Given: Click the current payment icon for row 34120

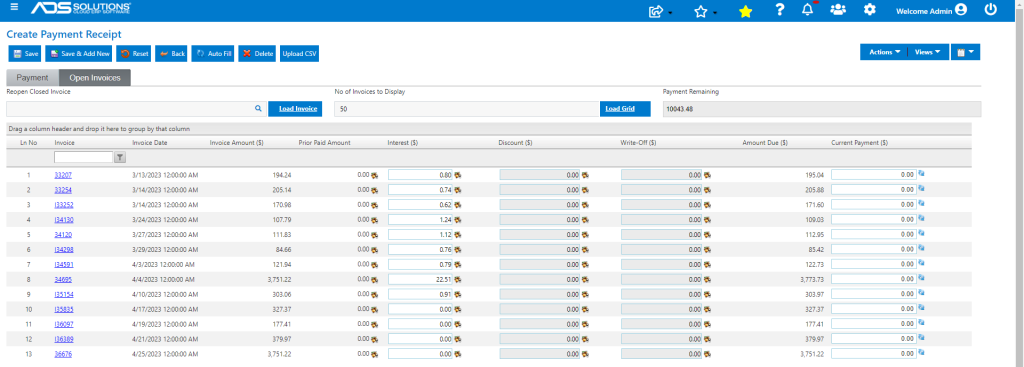Looking at the screenshot, I should coord(922,233).
